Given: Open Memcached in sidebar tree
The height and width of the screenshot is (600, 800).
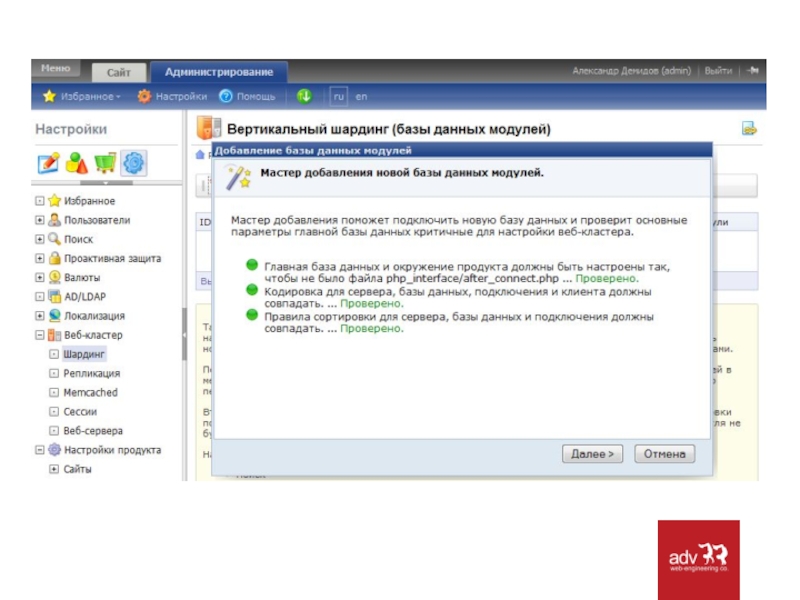Looking at the screenshot, I should (90, 392).
